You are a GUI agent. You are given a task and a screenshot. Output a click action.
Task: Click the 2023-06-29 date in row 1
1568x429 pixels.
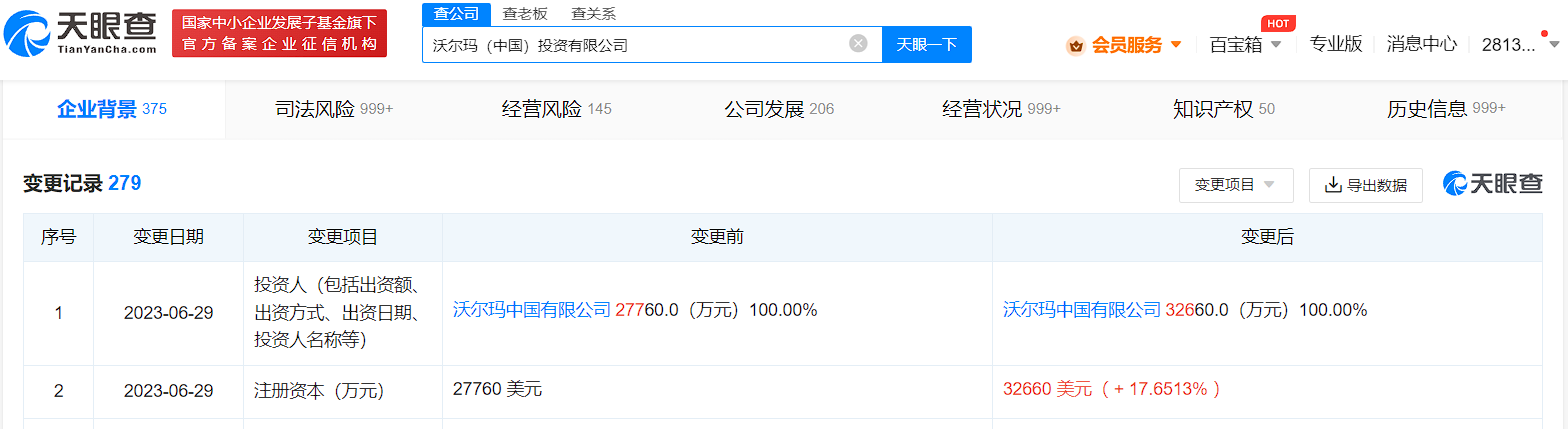click(168, 312)
